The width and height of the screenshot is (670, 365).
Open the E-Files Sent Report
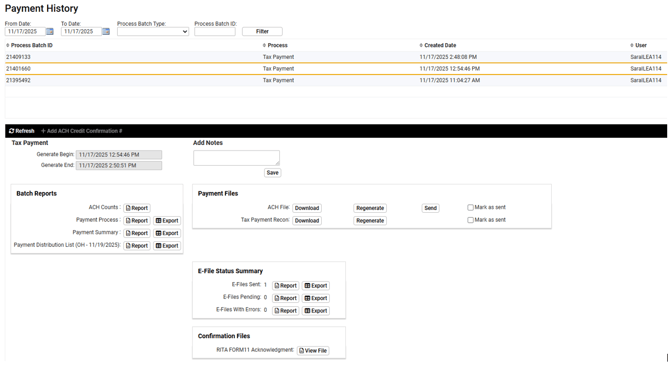coord(285,286)
